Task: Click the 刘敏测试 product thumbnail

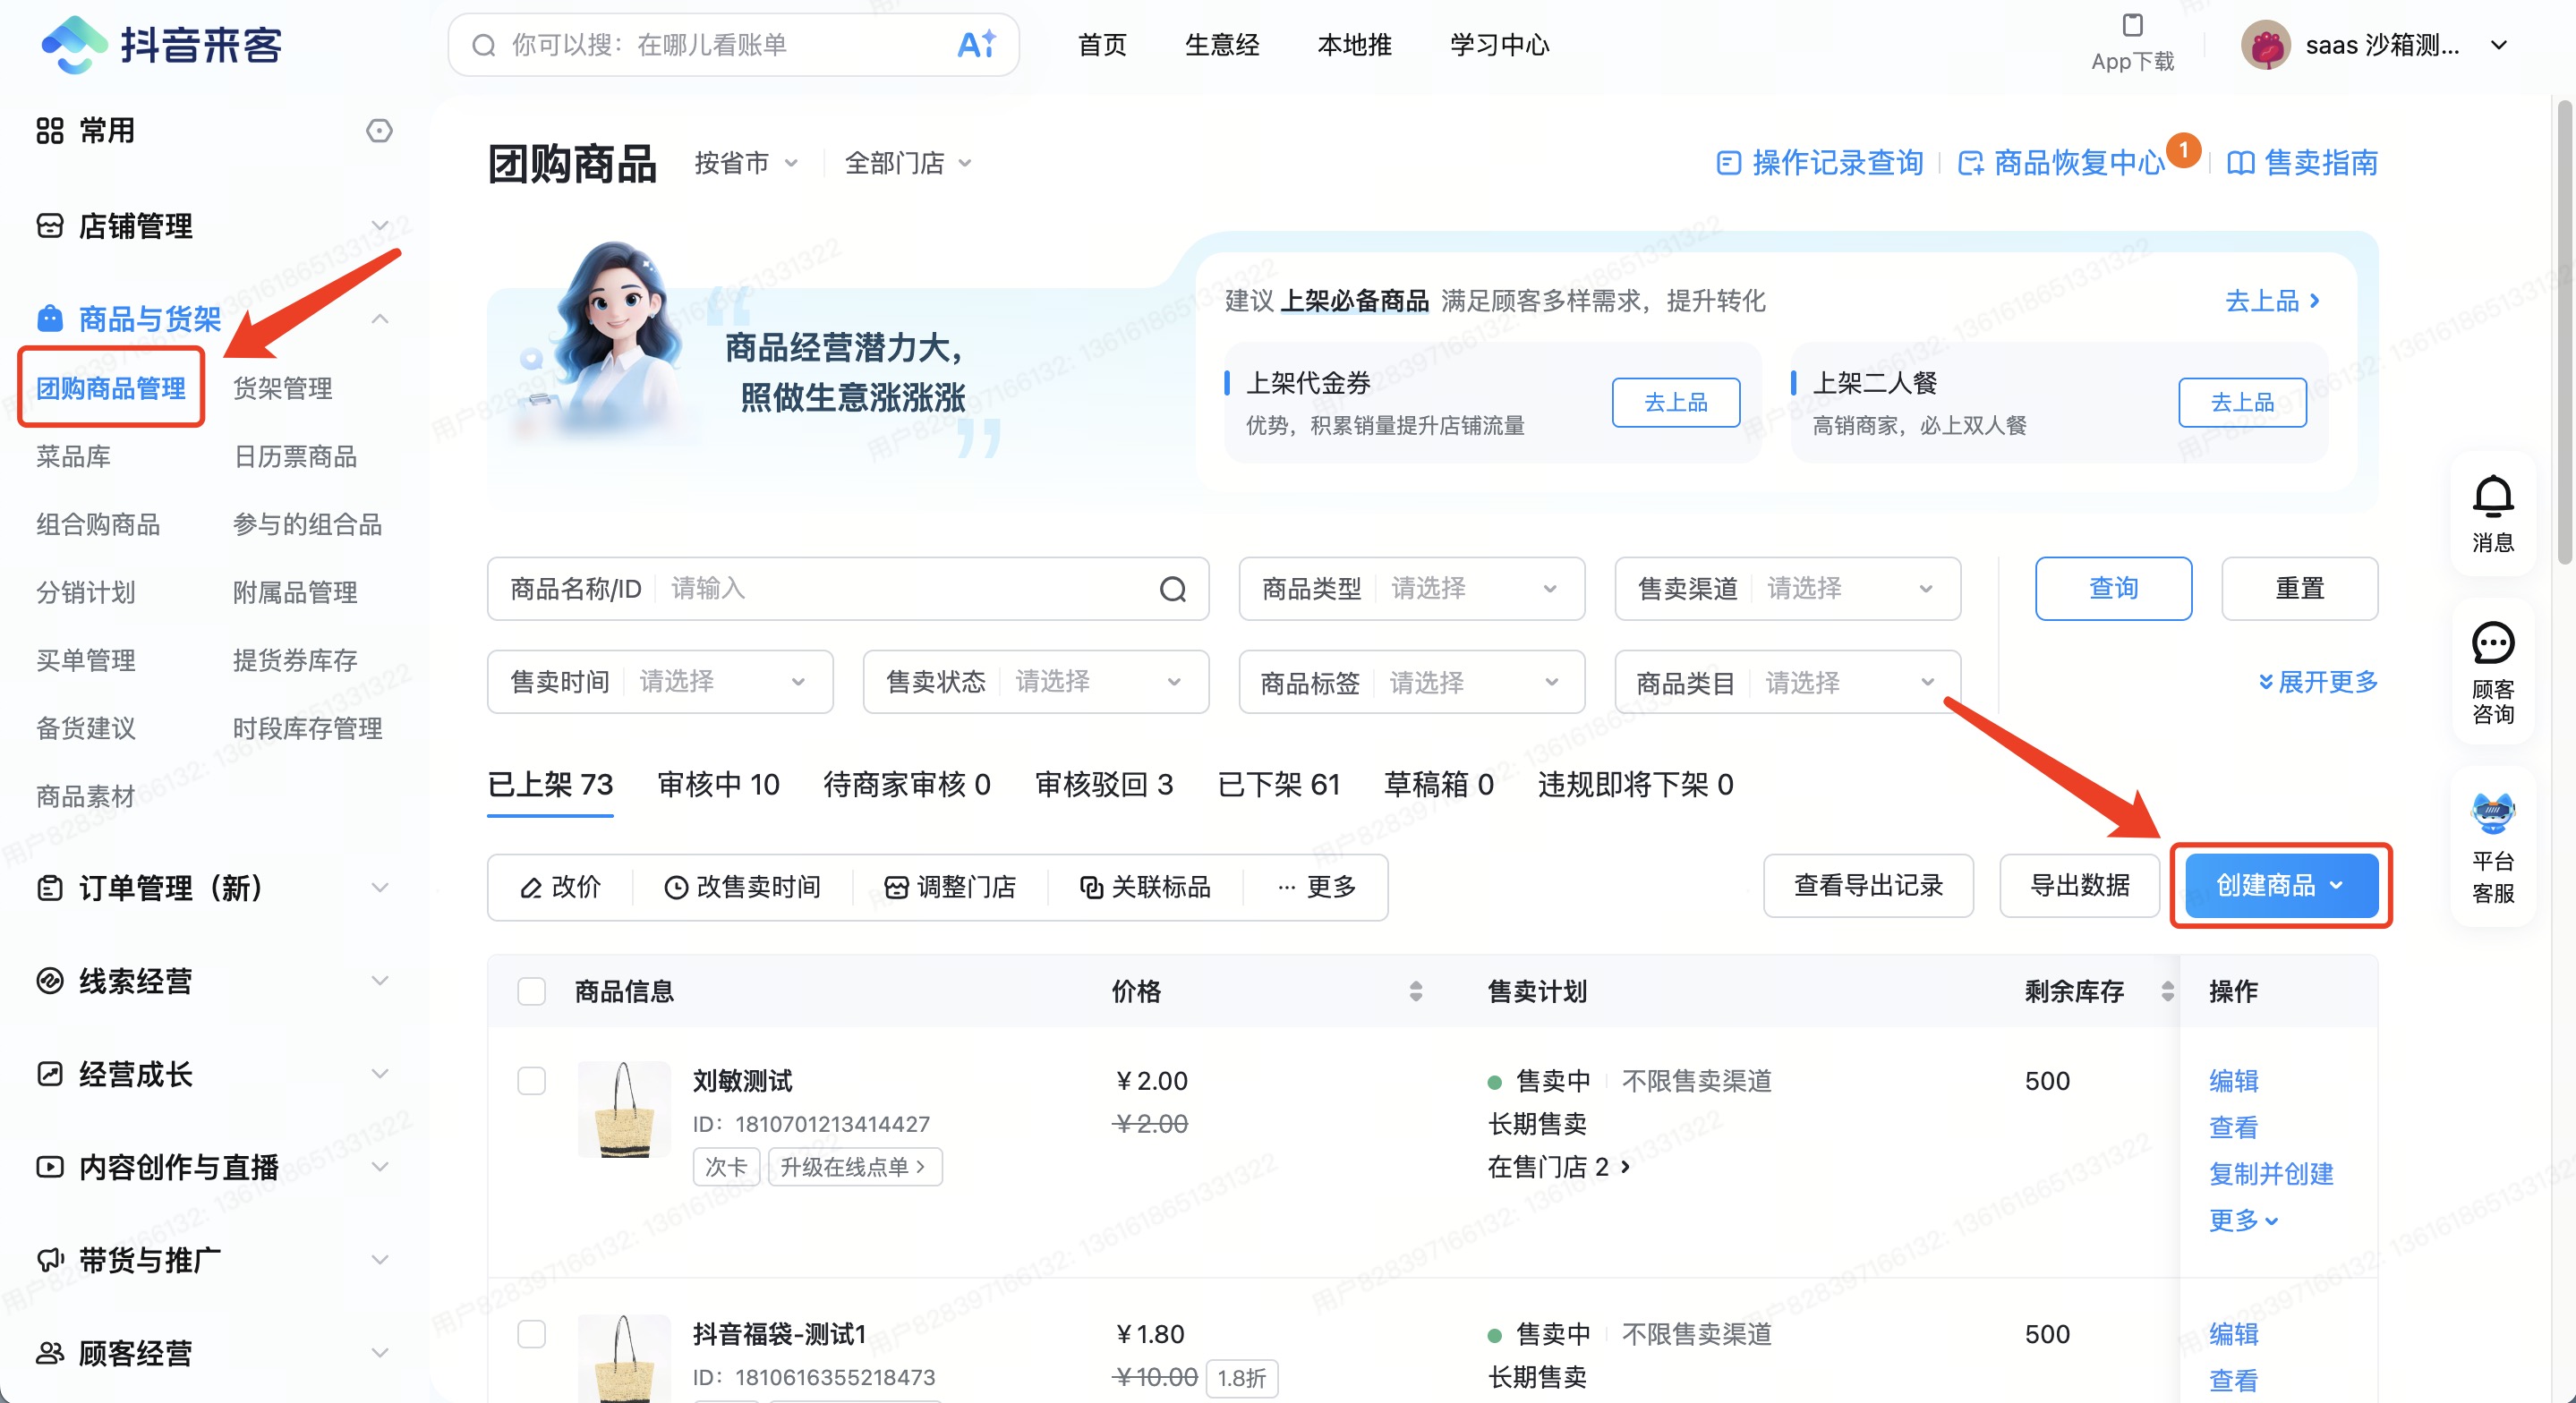Action: pos(624,1109)
